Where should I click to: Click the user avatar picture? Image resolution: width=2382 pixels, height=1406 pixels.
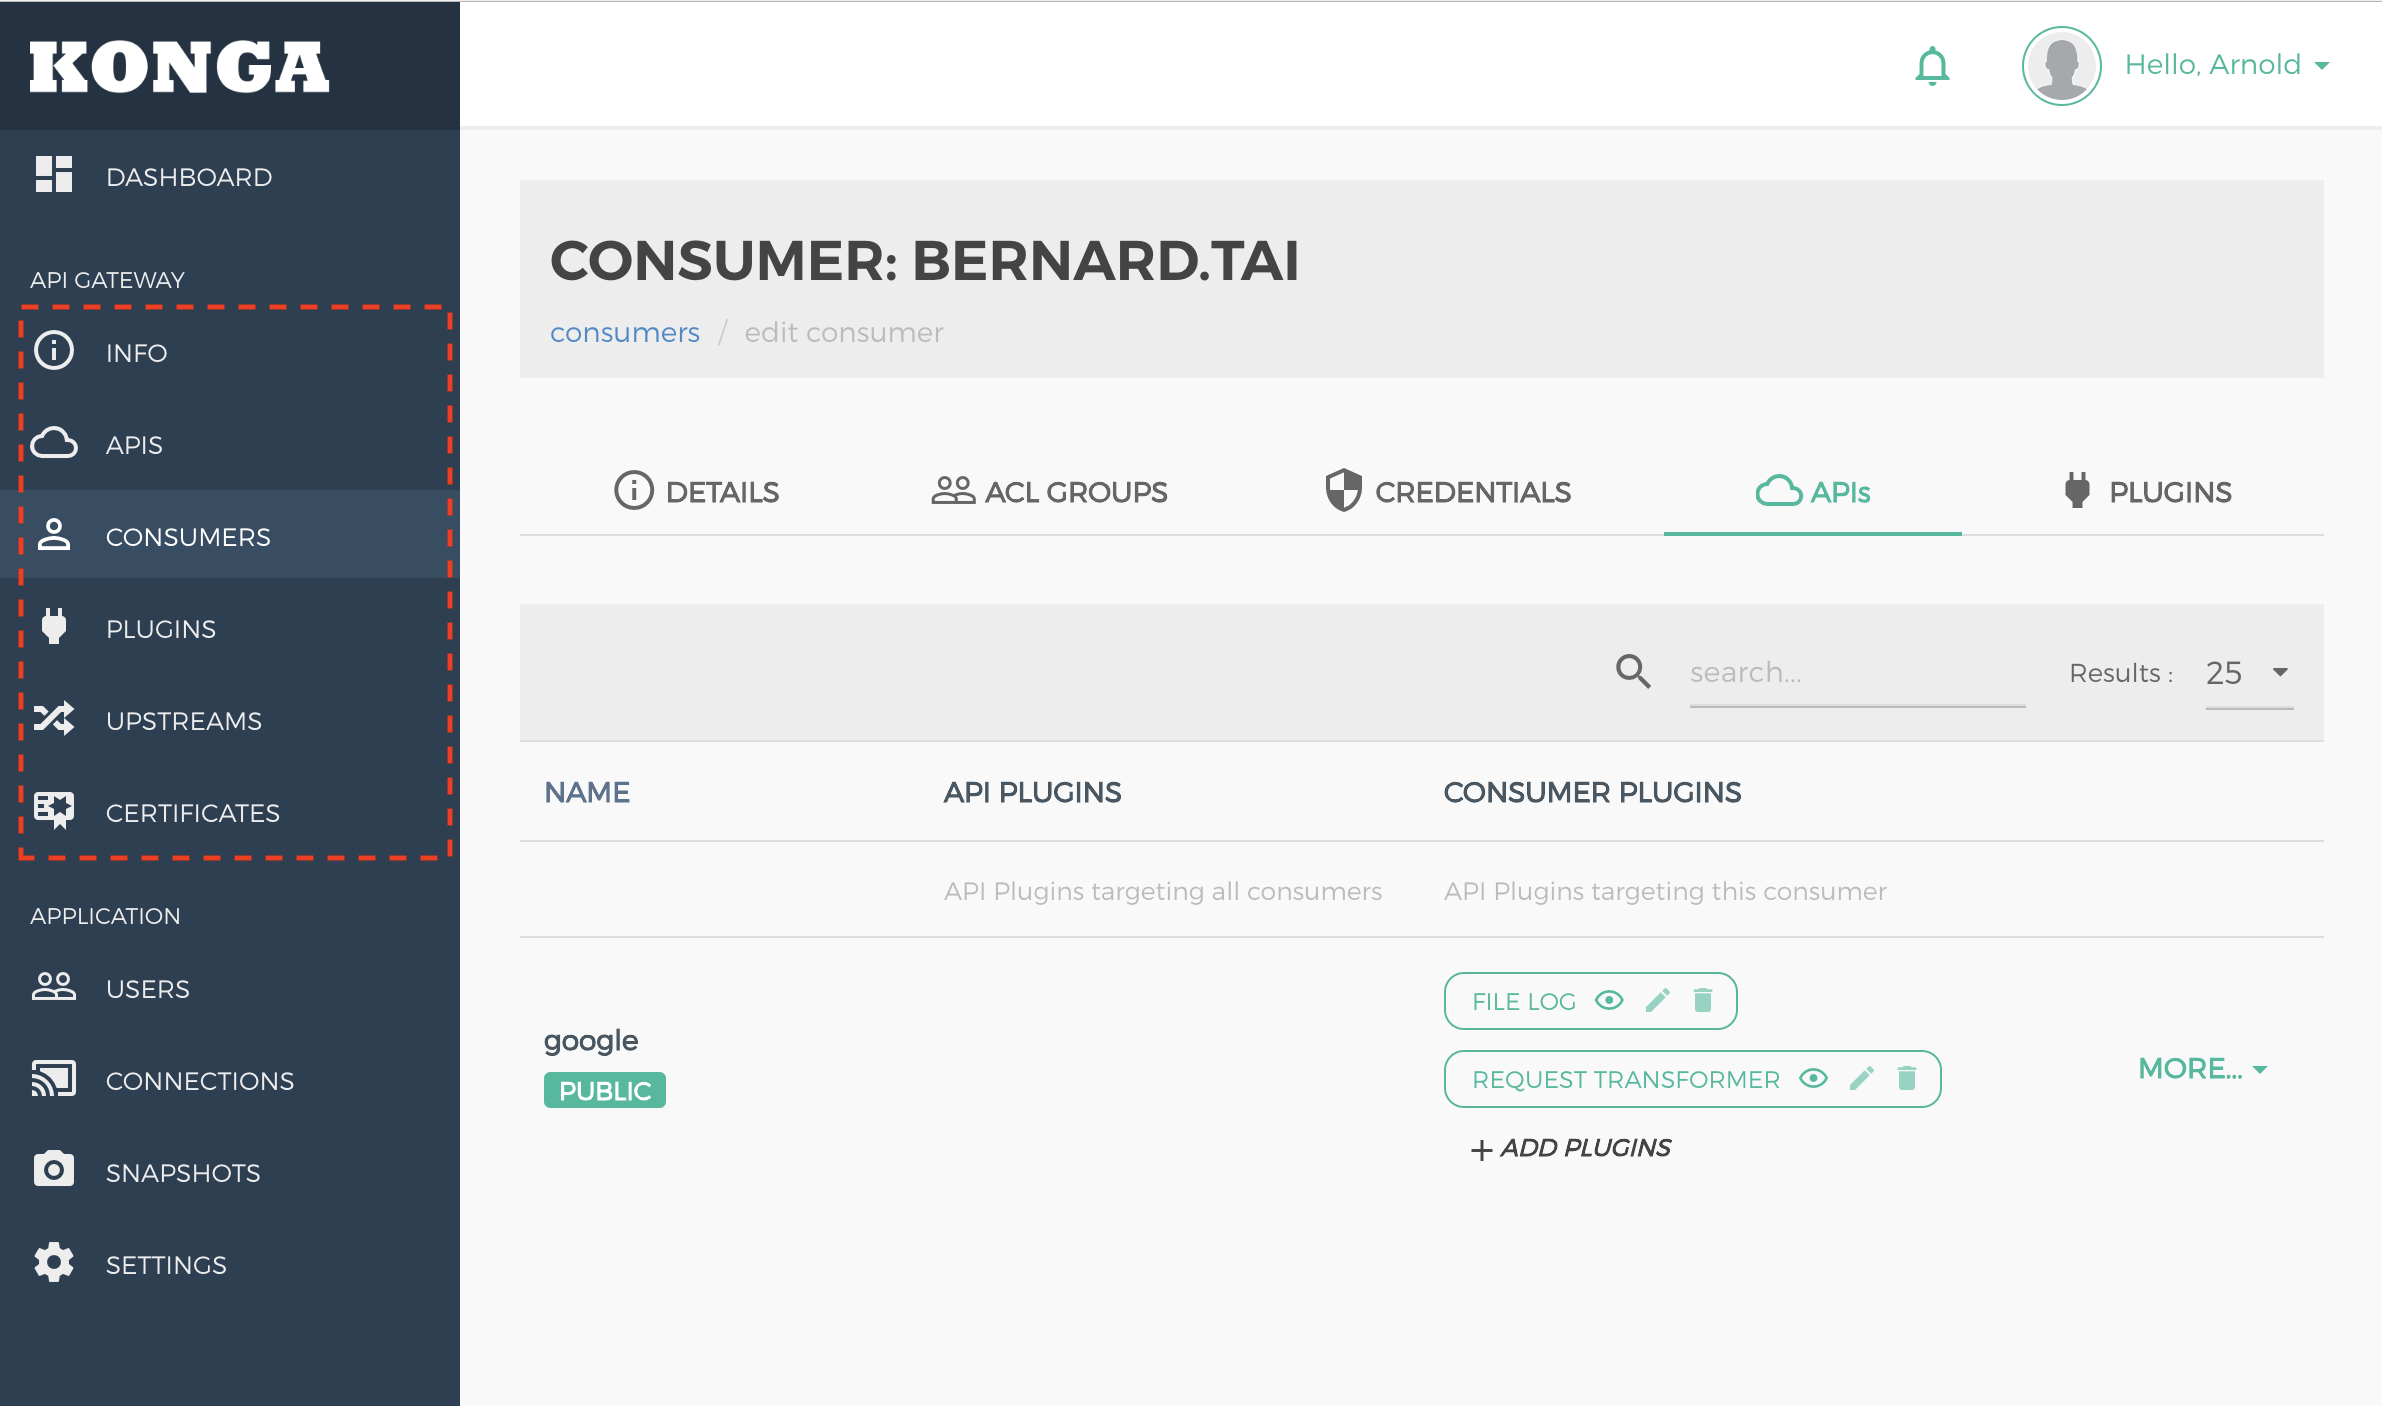(x=2061, y=66)
